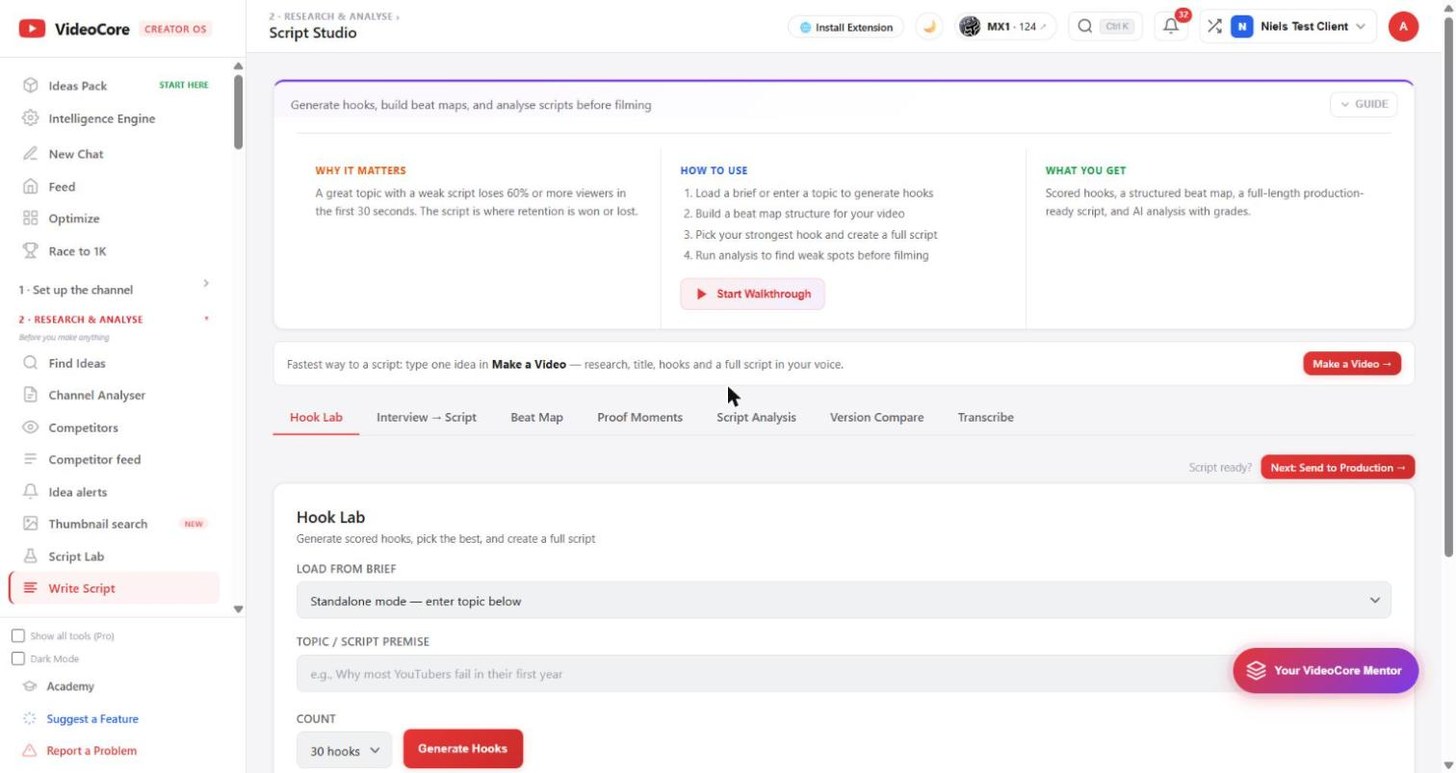Expand Set up the channel section
1456x773 pixels.
click(x=114, y=289)
